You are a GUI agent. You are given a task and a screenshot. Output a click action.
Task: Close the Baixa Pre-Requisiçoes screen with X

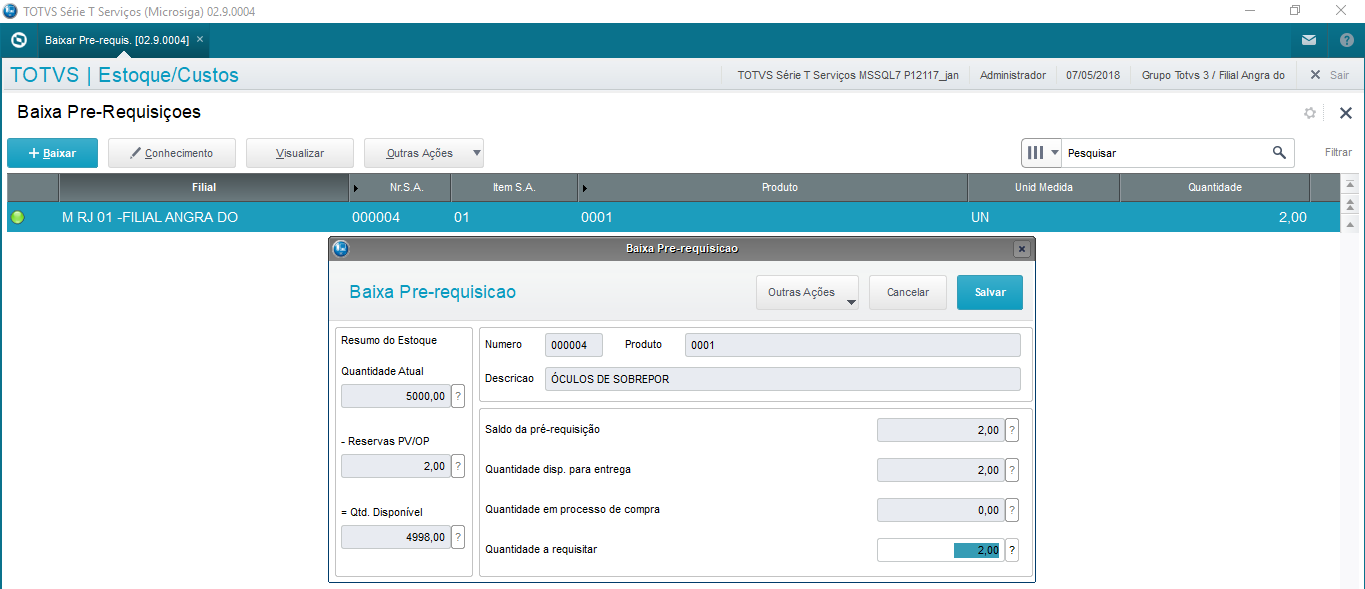click(x=1346, y=113)
